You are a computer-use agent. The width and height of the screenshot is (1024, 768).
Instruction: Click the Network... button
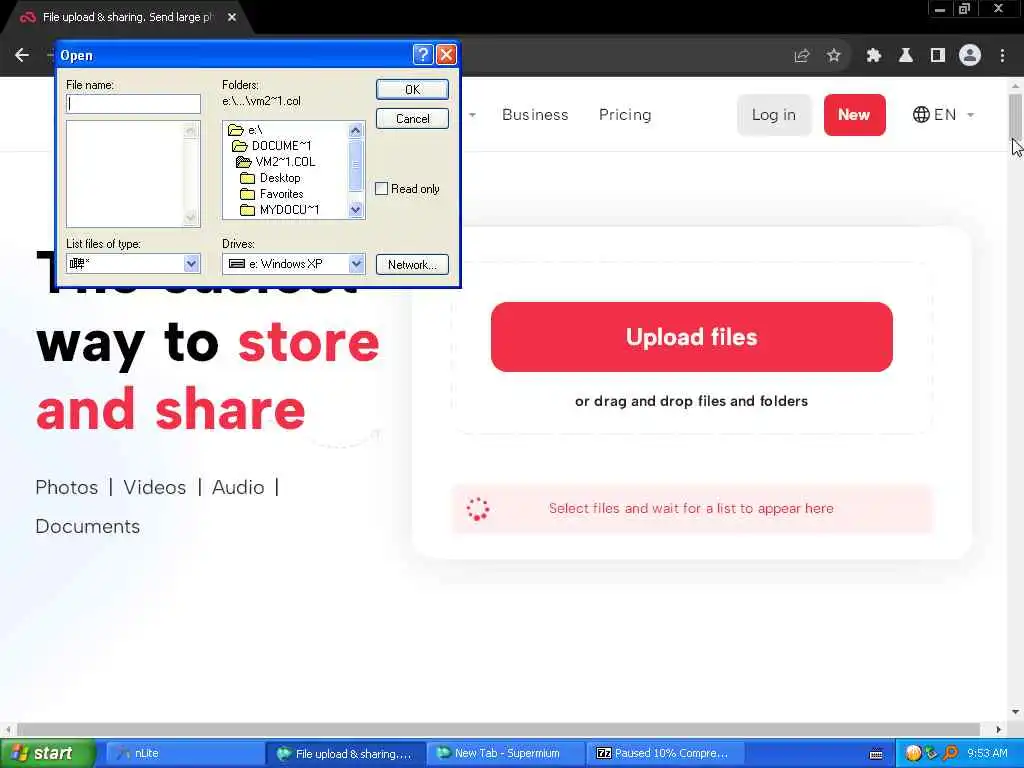click(x=412, y=264)
